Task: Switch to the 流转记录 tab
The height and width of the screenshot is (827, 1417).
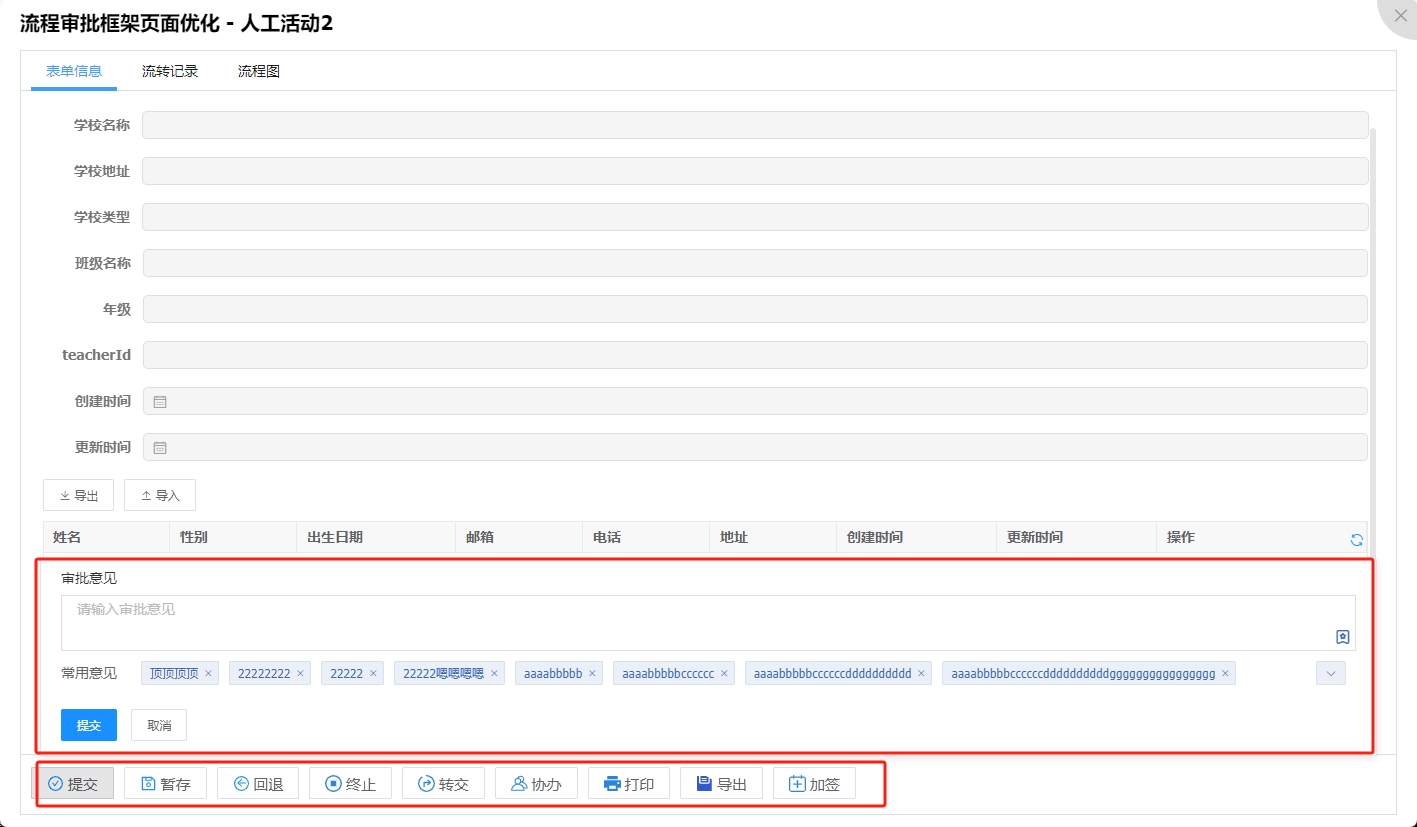Action: [x=170, y=71]
